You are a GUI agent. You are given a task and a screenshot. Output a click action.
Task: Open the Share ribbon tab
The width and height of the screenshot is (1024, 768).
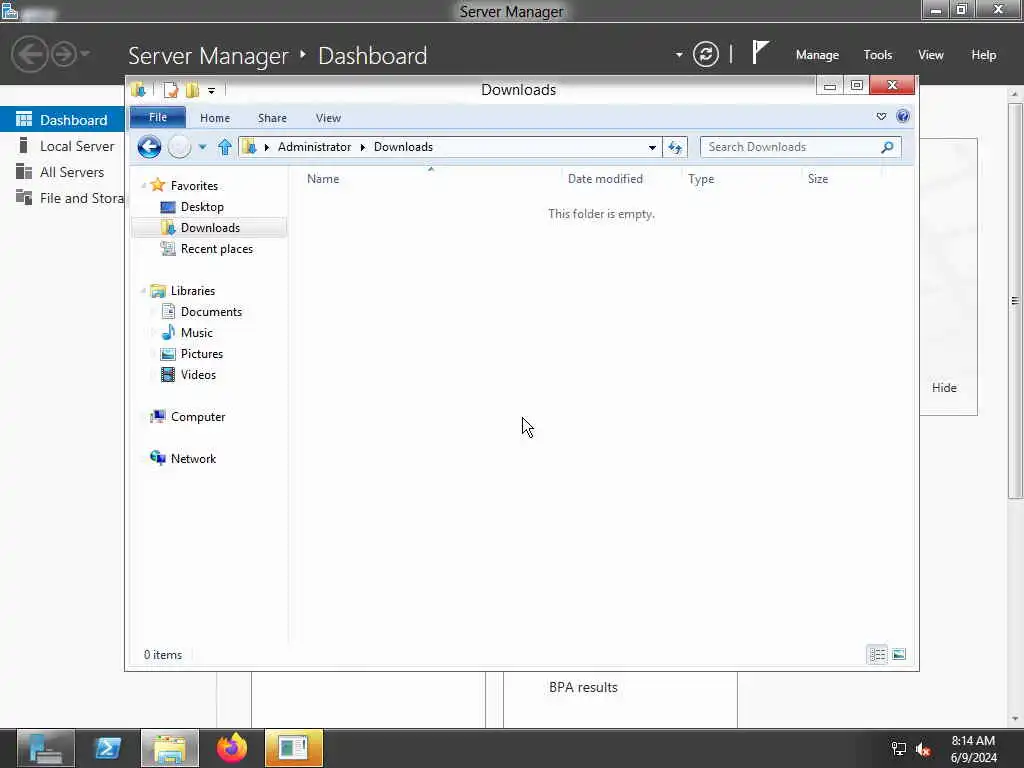click(272, 118)
